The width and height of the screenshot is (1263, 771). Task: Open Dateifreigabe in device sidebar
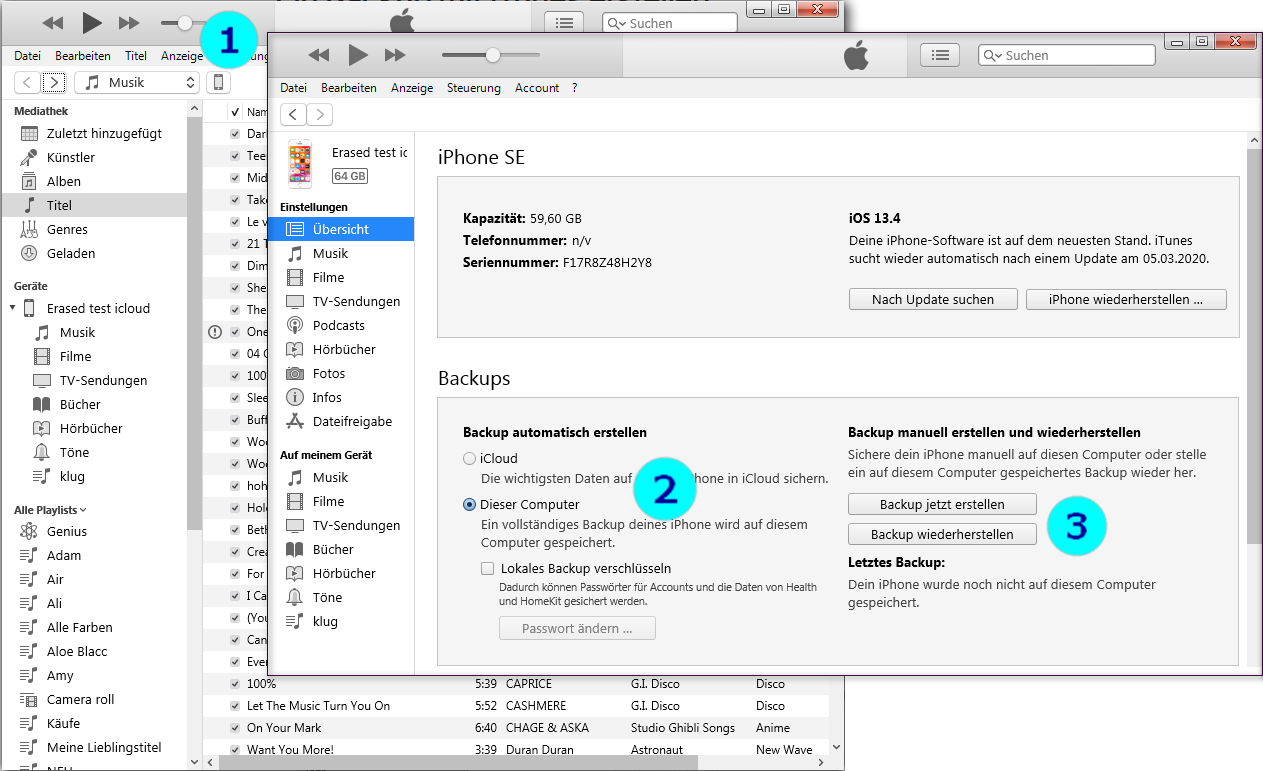342,421
